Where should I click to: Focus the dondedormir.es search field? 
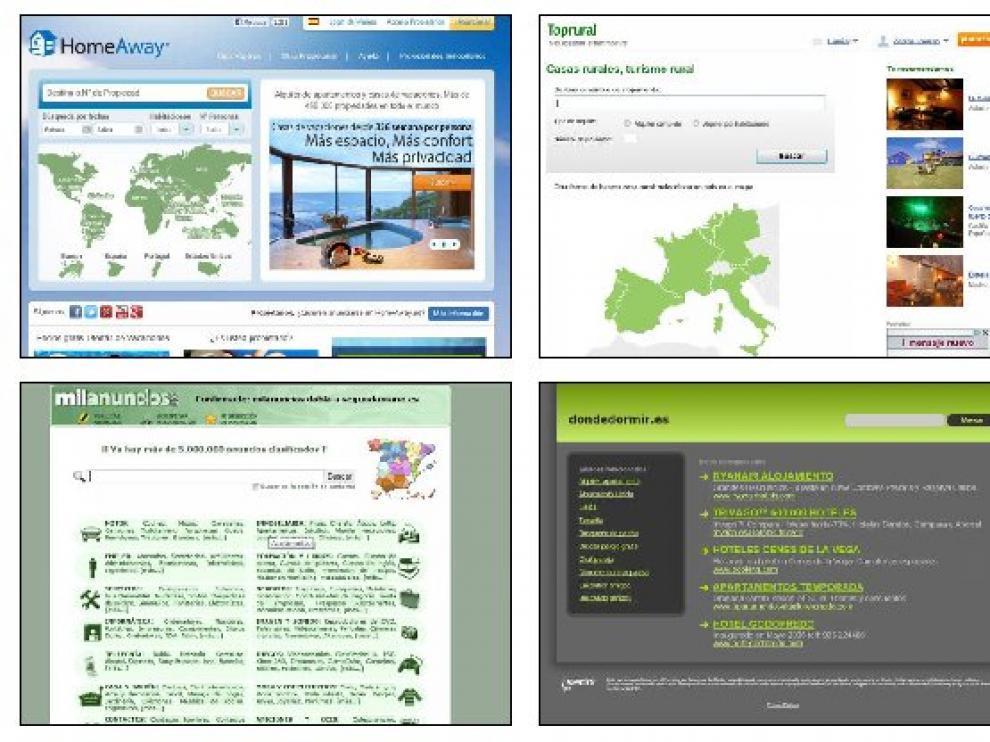(x=895, y=420)
